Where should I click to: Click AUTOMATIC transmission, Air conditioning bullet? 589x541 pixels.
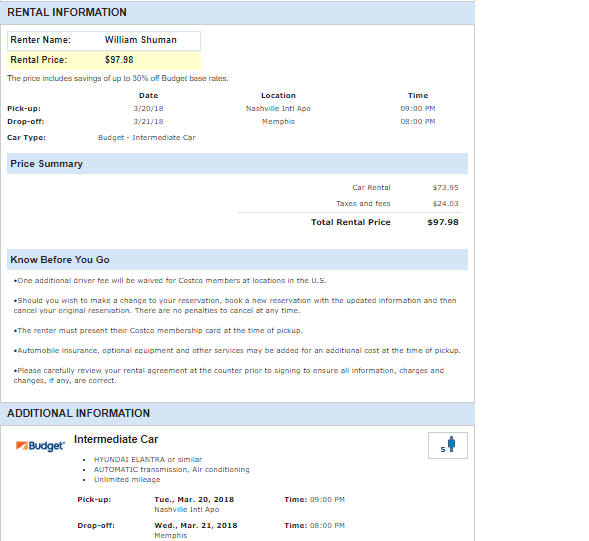[x=172, y=470]
